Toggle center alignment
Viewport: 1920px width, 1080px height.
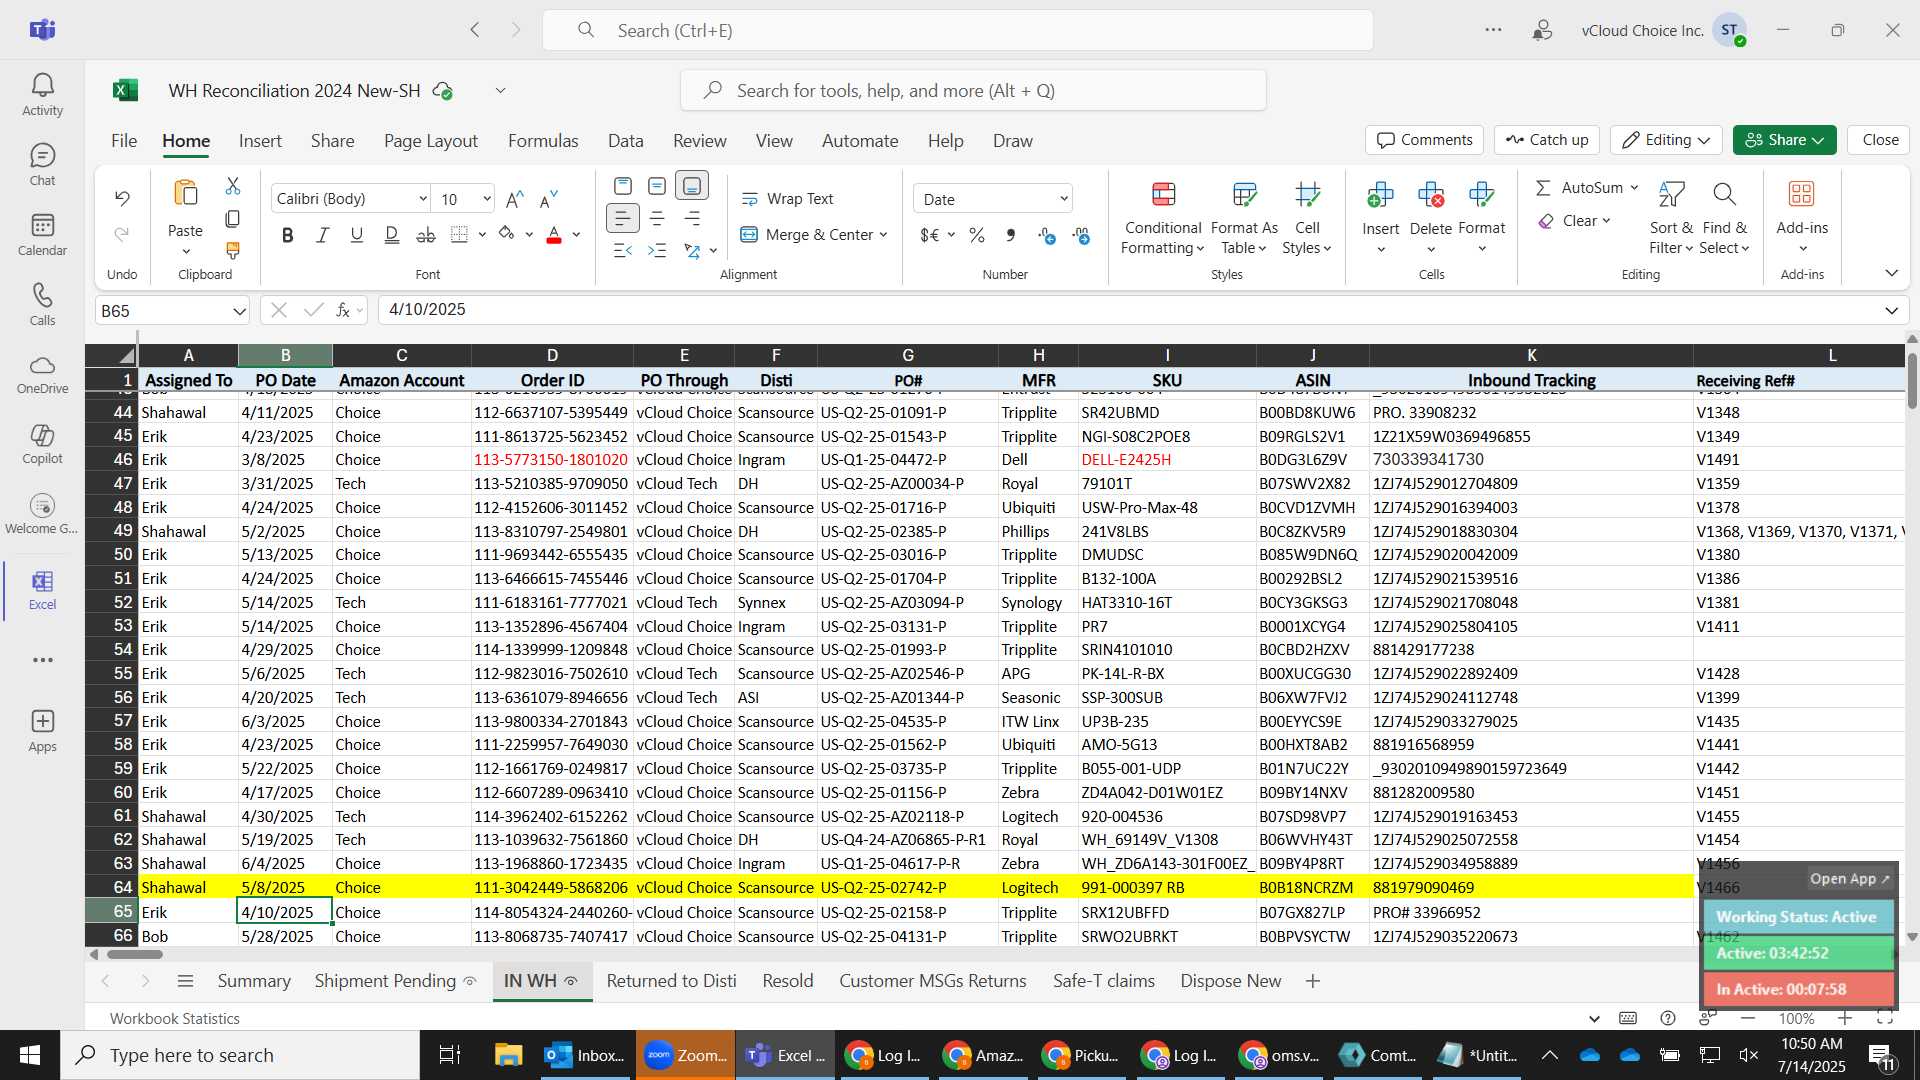tap(657, 218)
